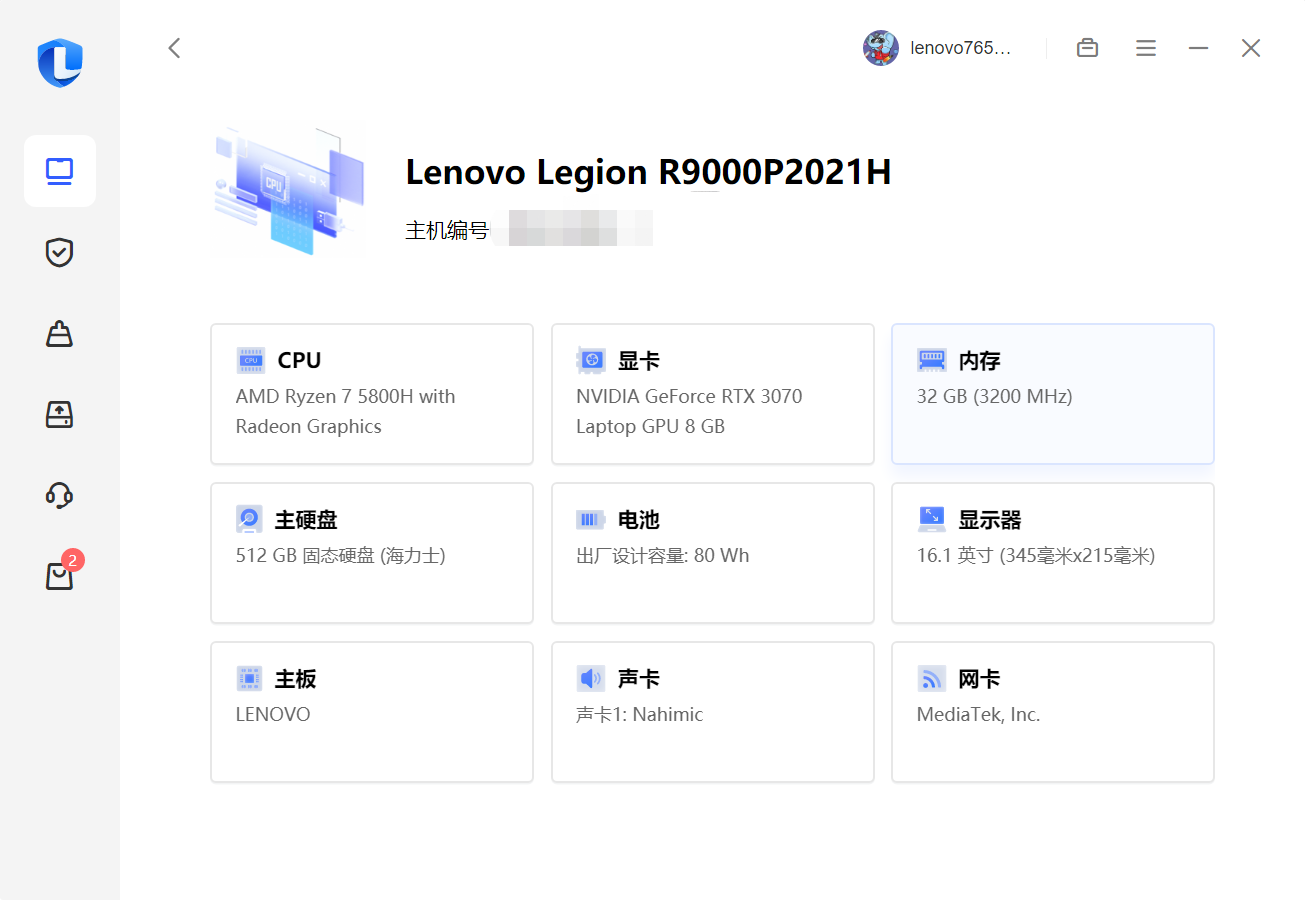Click the Lenovo shield logo in sidebar

60,63
